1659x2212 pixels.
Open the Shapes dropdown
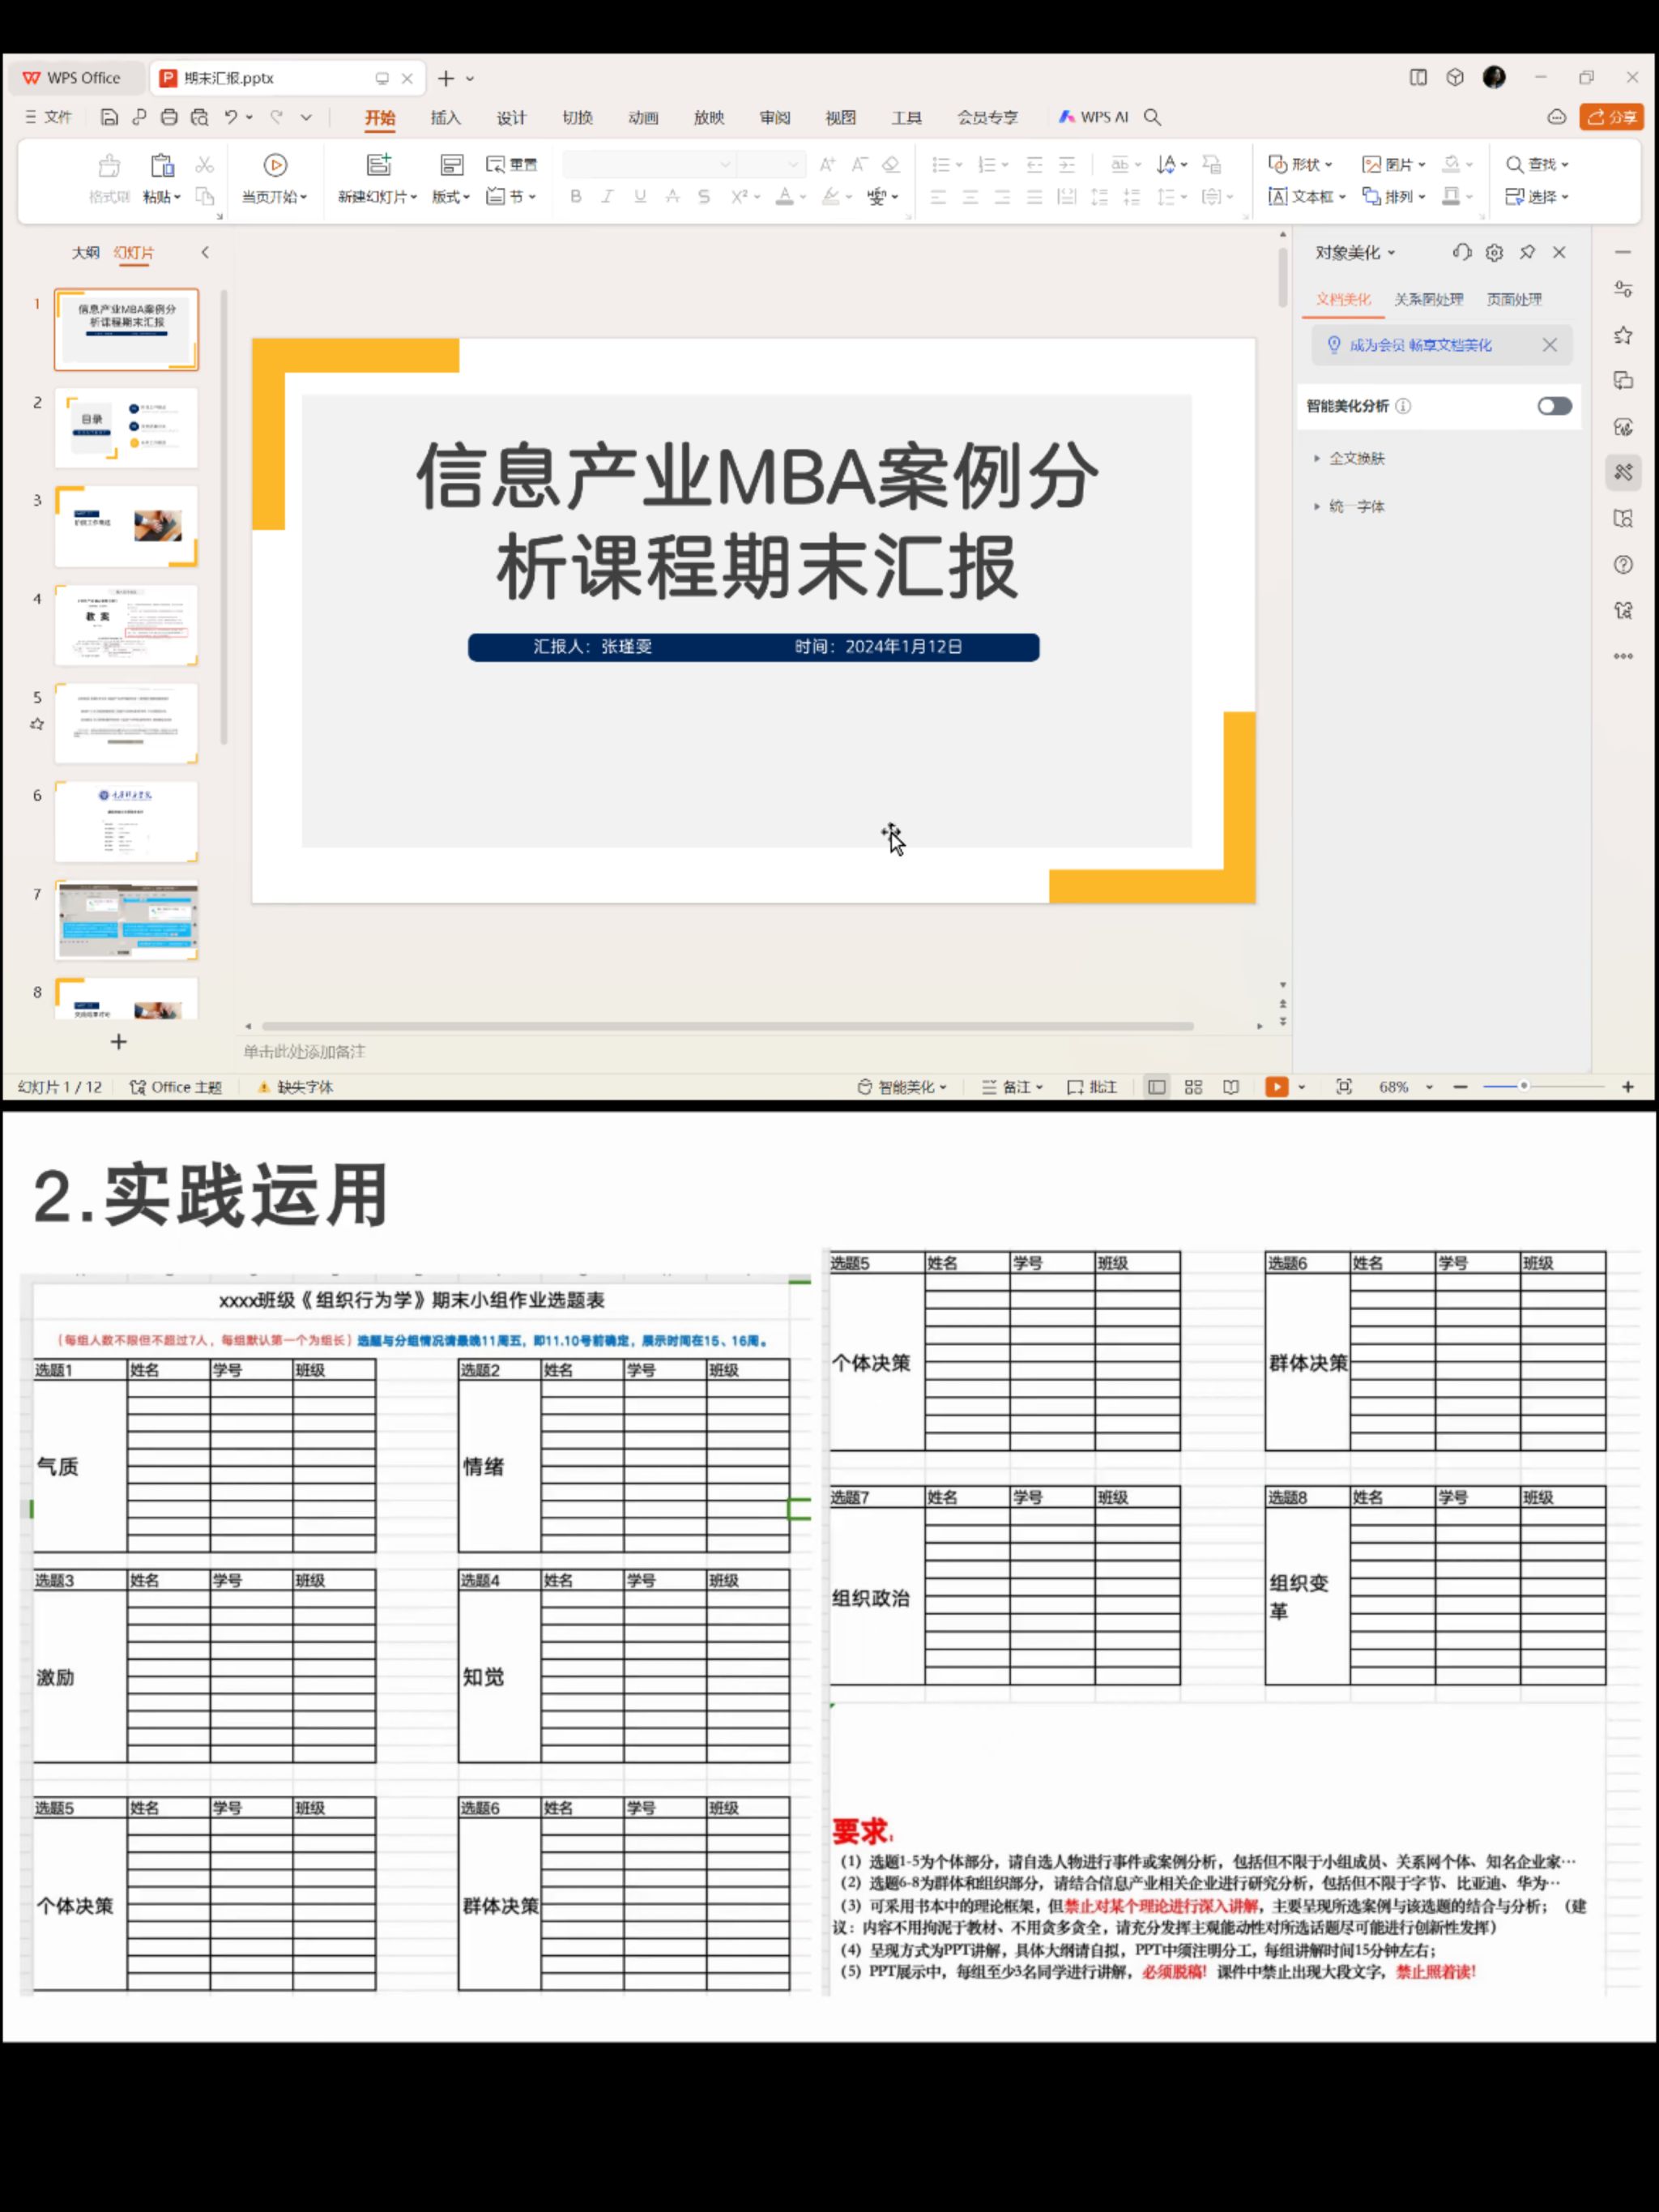(x=1300, y=165)
